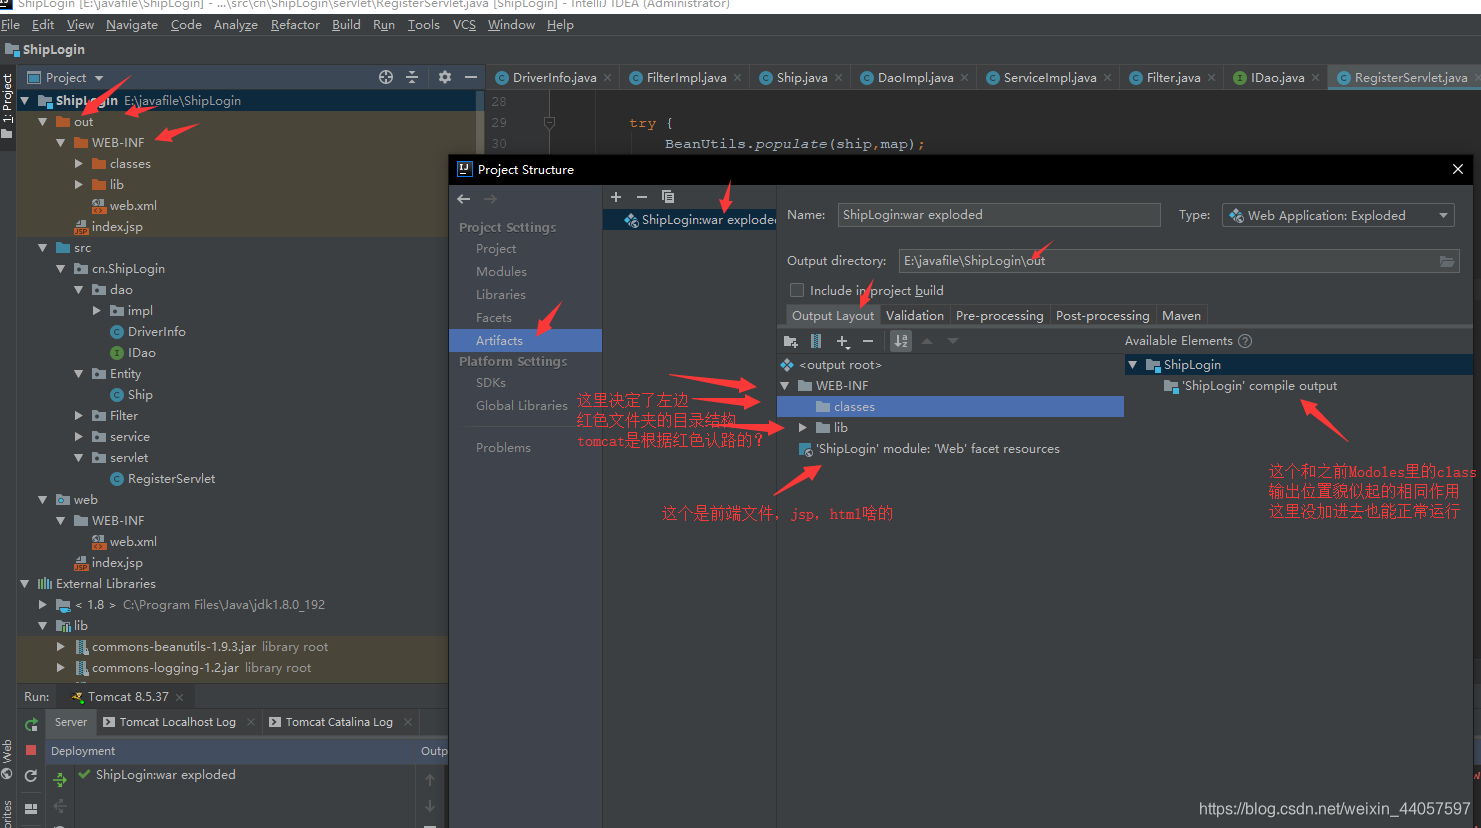Viewport: 1481px width, 828px height.
Task: Open Problems in Project Structure sidebar
Action: click(503, 448)
